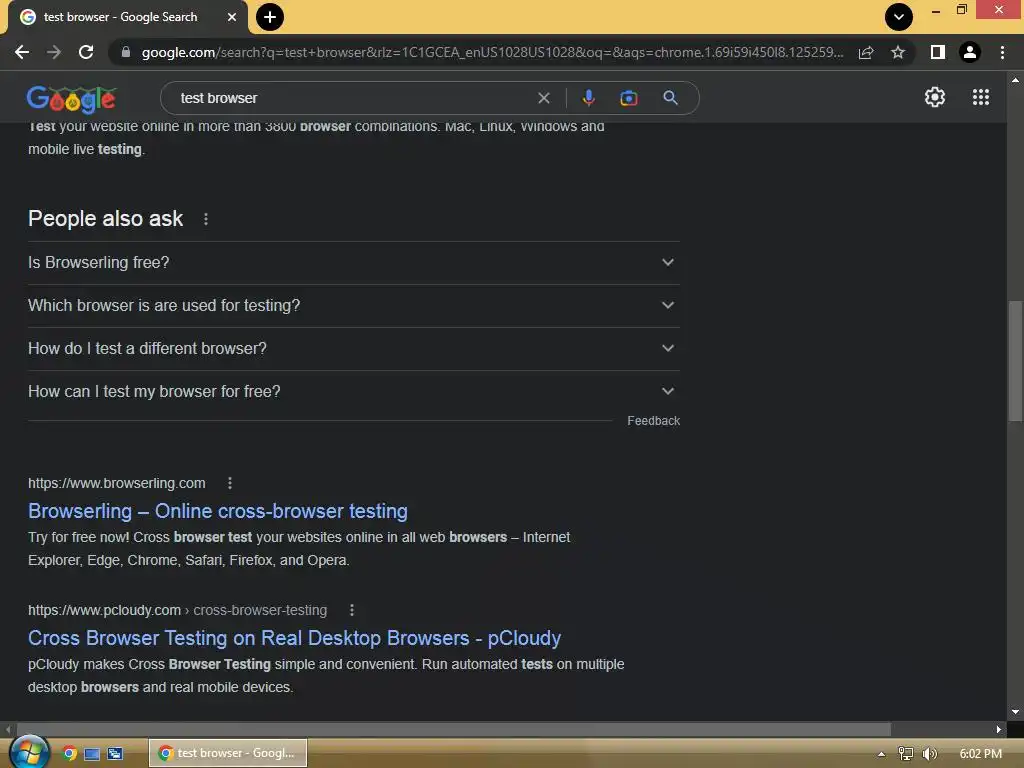View site information via lock icon
The height and width of the screenshot is (768, 1024).
coord(126,52)
